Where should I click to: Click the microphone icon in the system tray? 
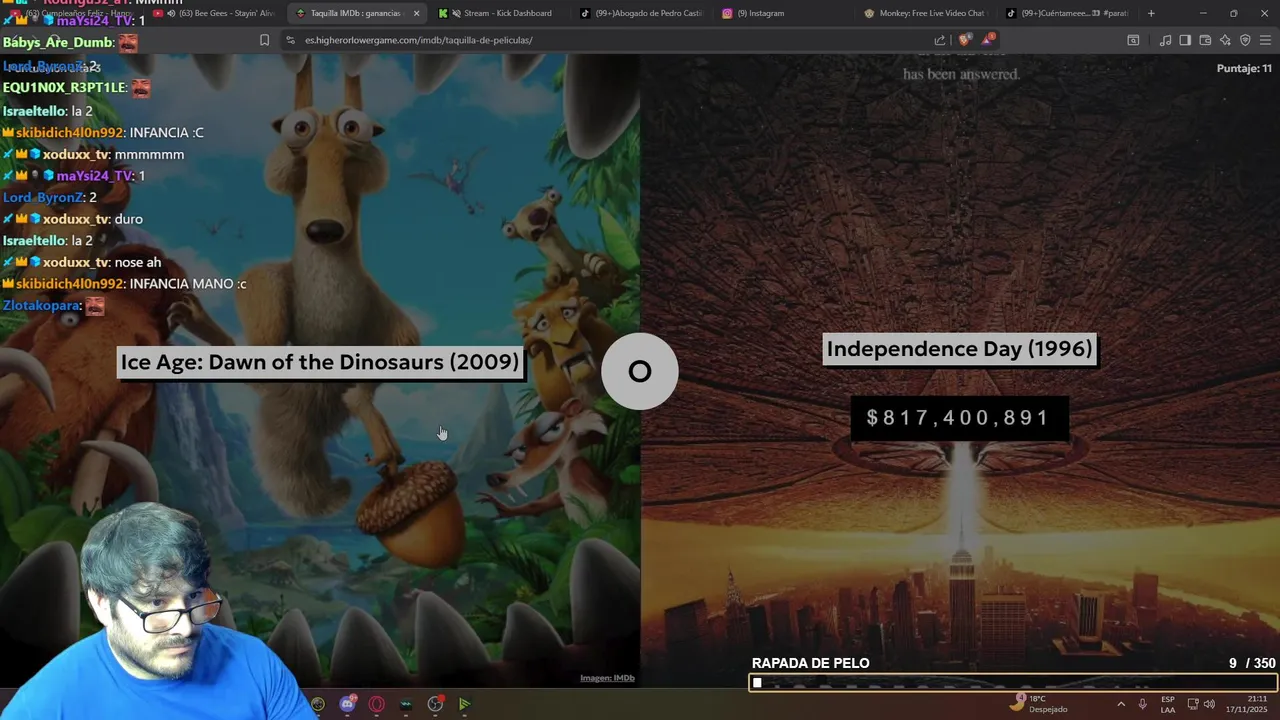point(1142,704)
